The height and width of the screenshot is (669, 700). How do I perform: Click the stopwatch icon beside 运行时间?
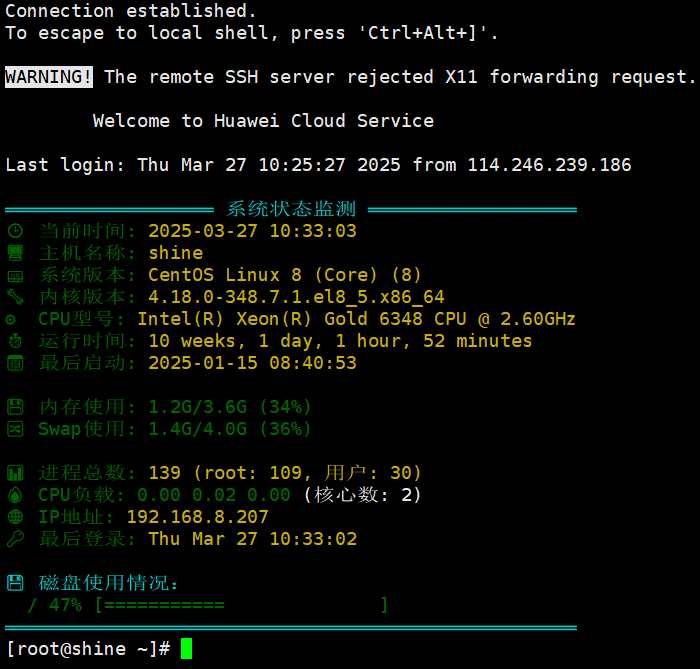tap(15, 341)
